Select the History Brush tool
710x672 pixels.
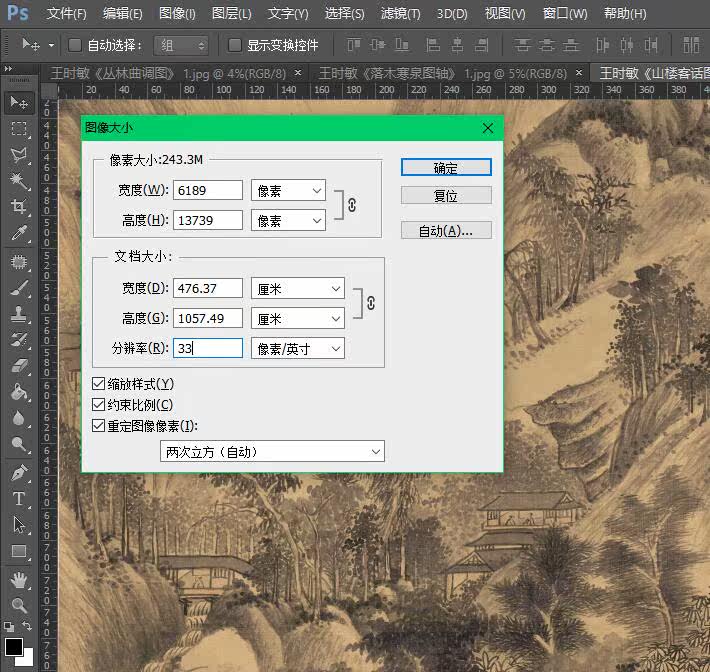click(x=19, y=340)
